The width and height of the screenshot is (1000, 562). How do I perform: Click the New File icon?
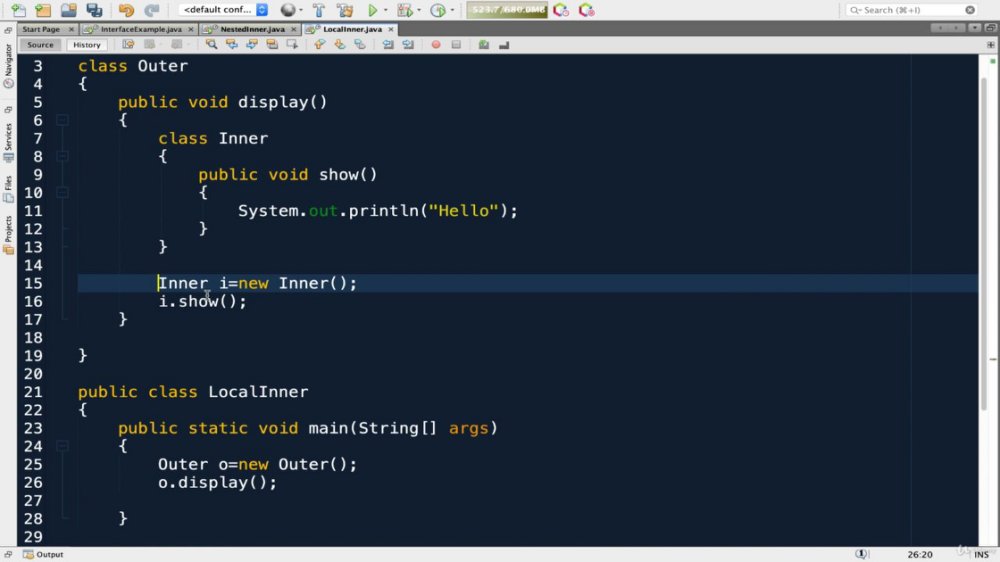pyautogui.click(x=18, y=10)
